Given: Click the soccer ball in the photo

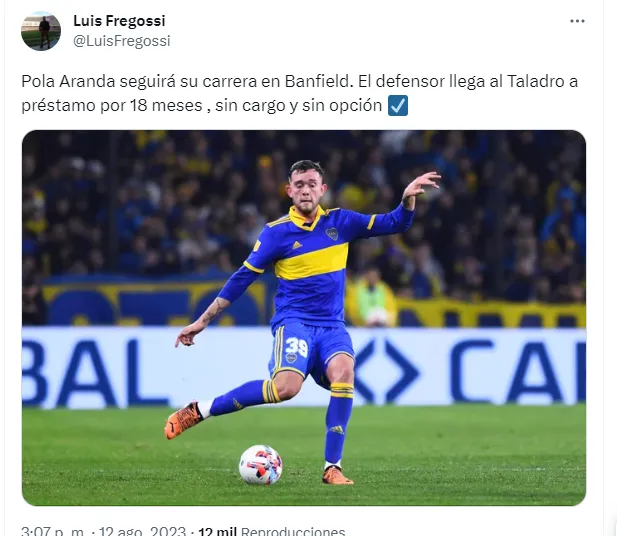Looking at the screenshot, I should [260, 464].
